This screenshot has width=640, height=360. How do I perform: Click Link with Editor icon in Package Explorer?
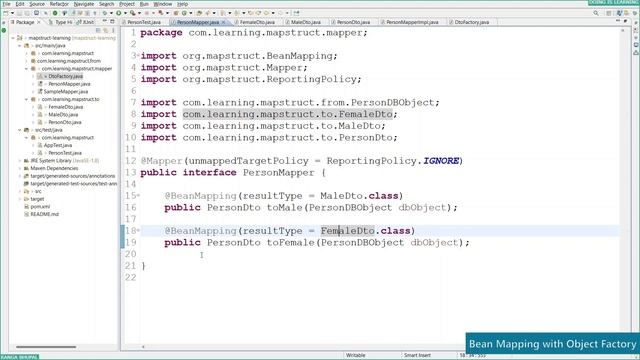click(x=106, y=30)
